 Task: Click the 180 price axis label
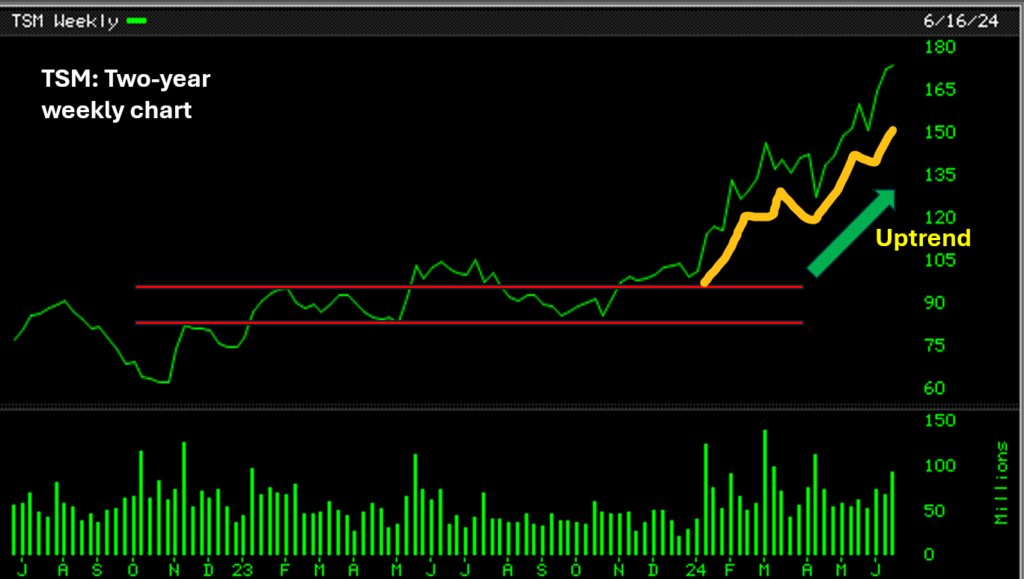pyautogui.click(x=942, y=47)
